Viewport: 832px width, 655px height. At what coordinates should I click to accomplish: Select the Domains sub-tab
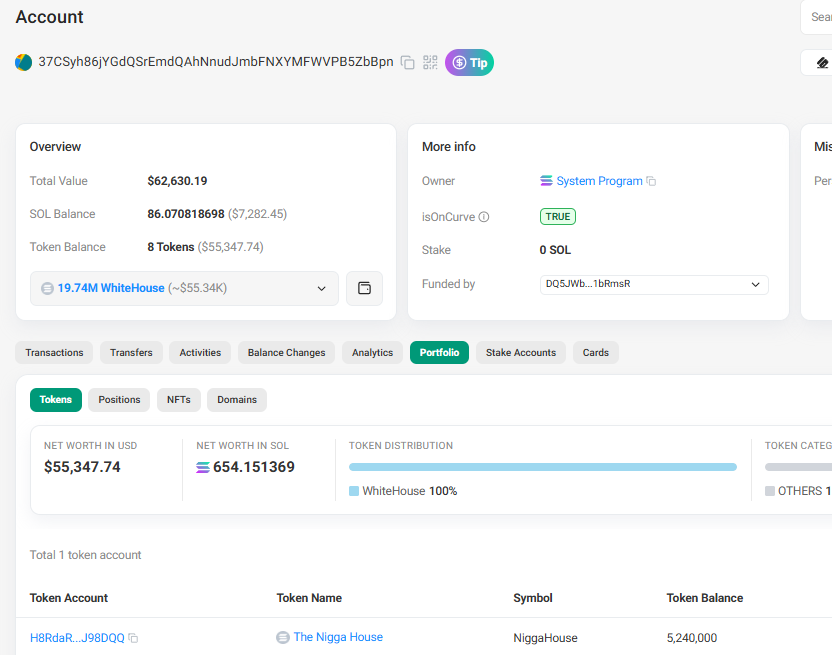[237, 400]
